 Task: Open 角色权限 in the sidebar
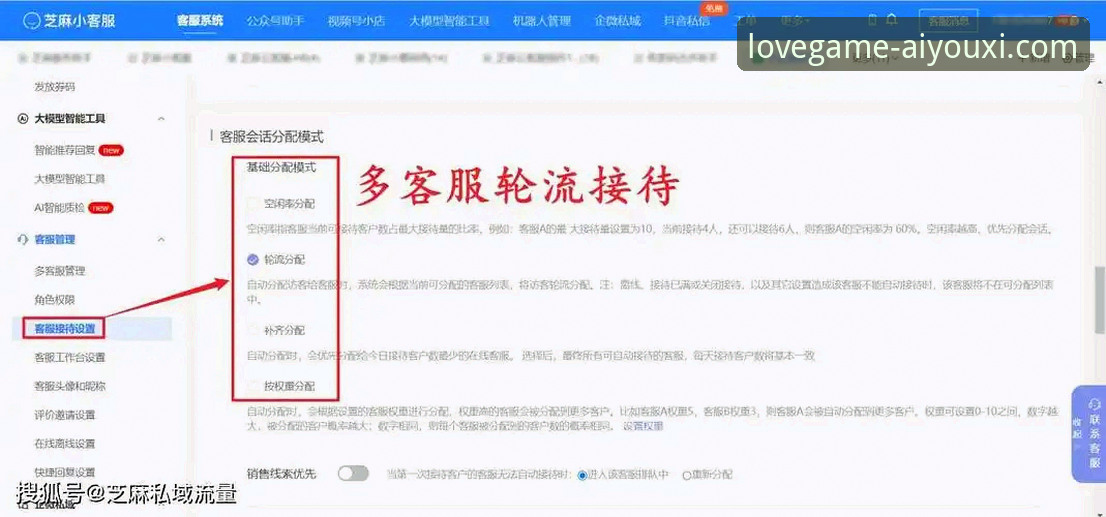pyautogui.click(x=54, y=300)
